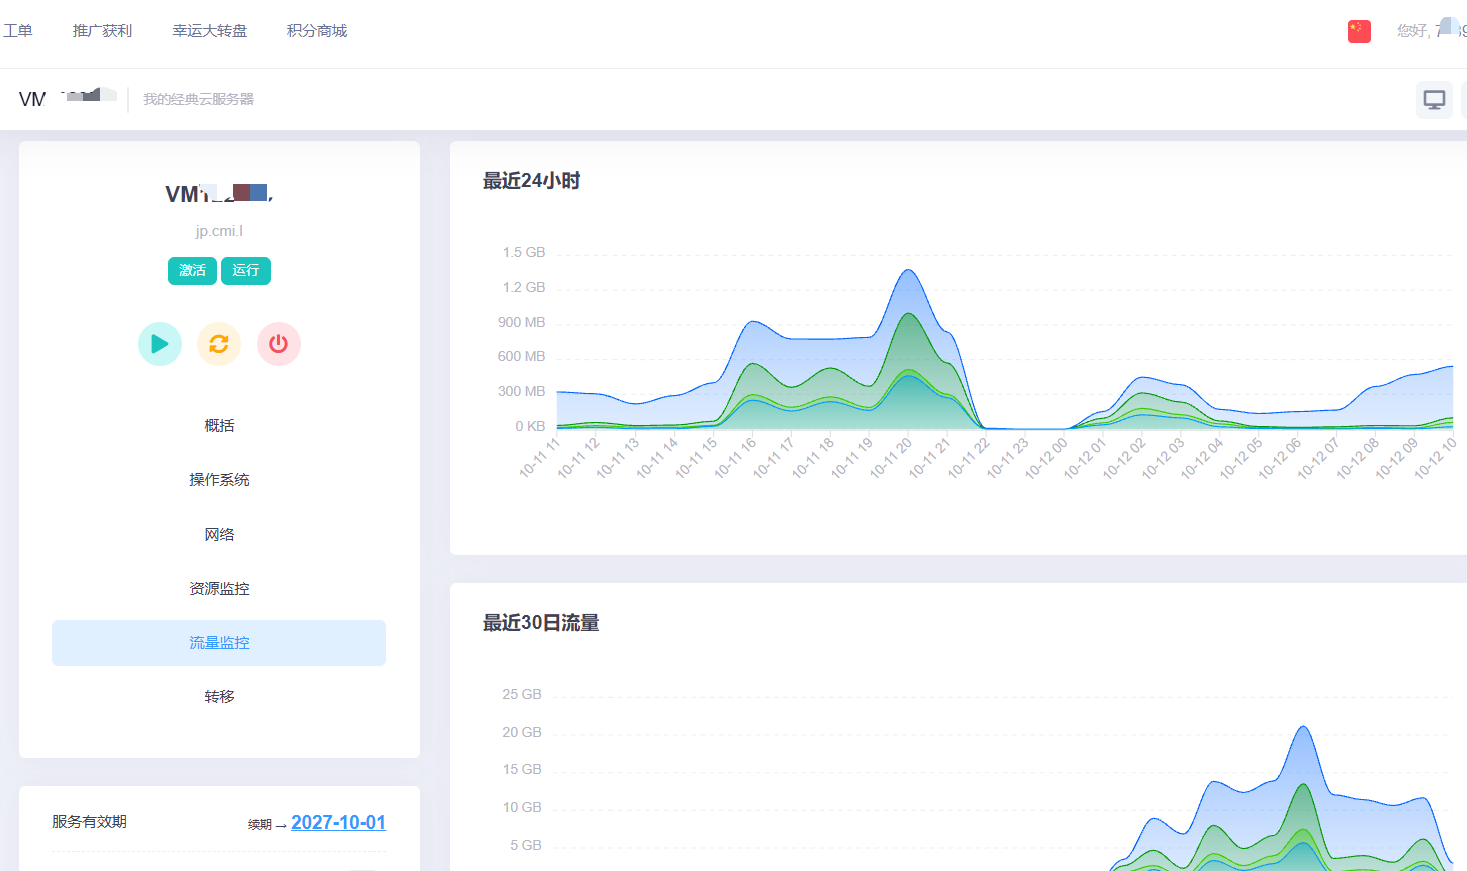Click the 服务有效期 label
This screenshot has width=1467, height=871.
pos(89,822)
